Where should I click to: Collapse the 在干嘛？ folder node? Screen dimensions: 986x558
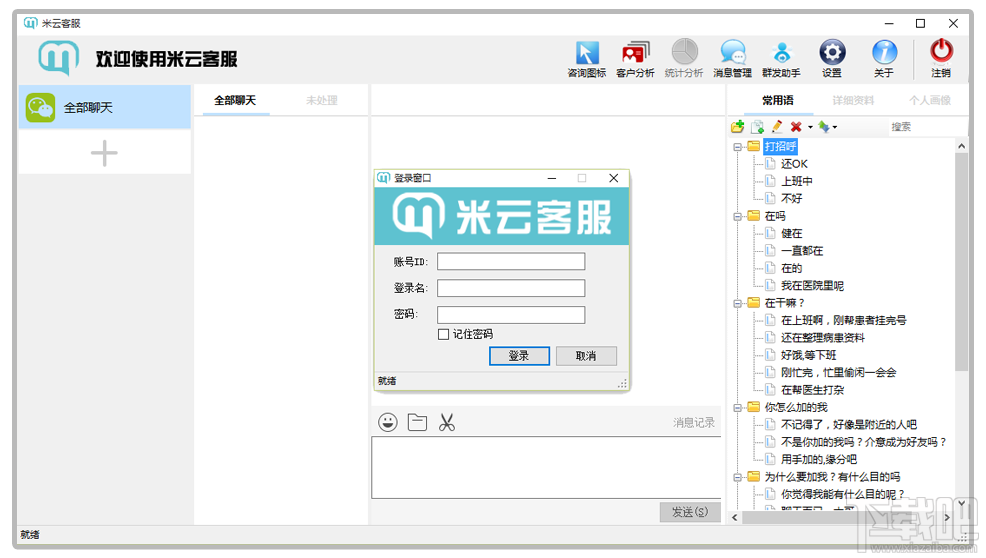point(738,303)
